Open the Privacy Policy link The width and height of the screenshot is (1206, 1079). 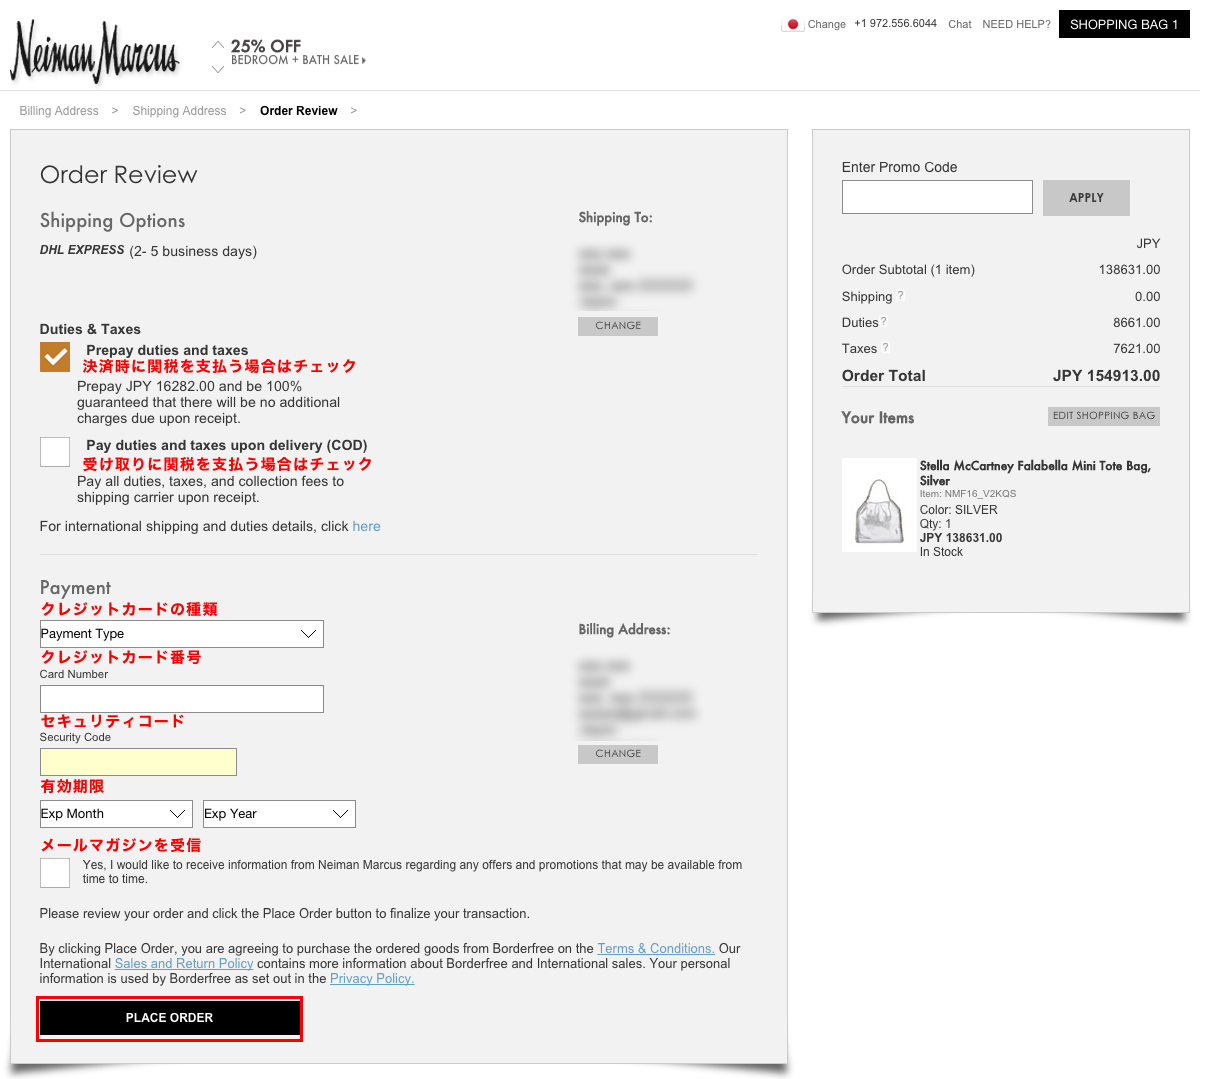pyautogui.click(x=372, y=978)
